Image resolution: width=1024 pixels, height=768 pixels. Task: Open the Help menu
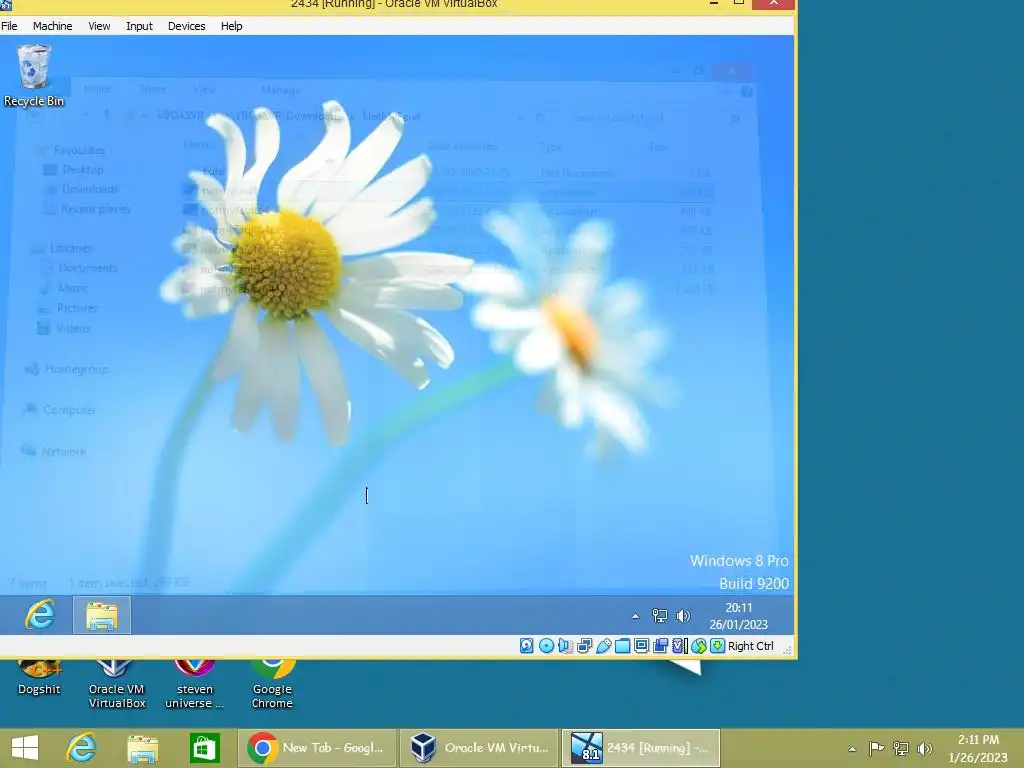231,26
